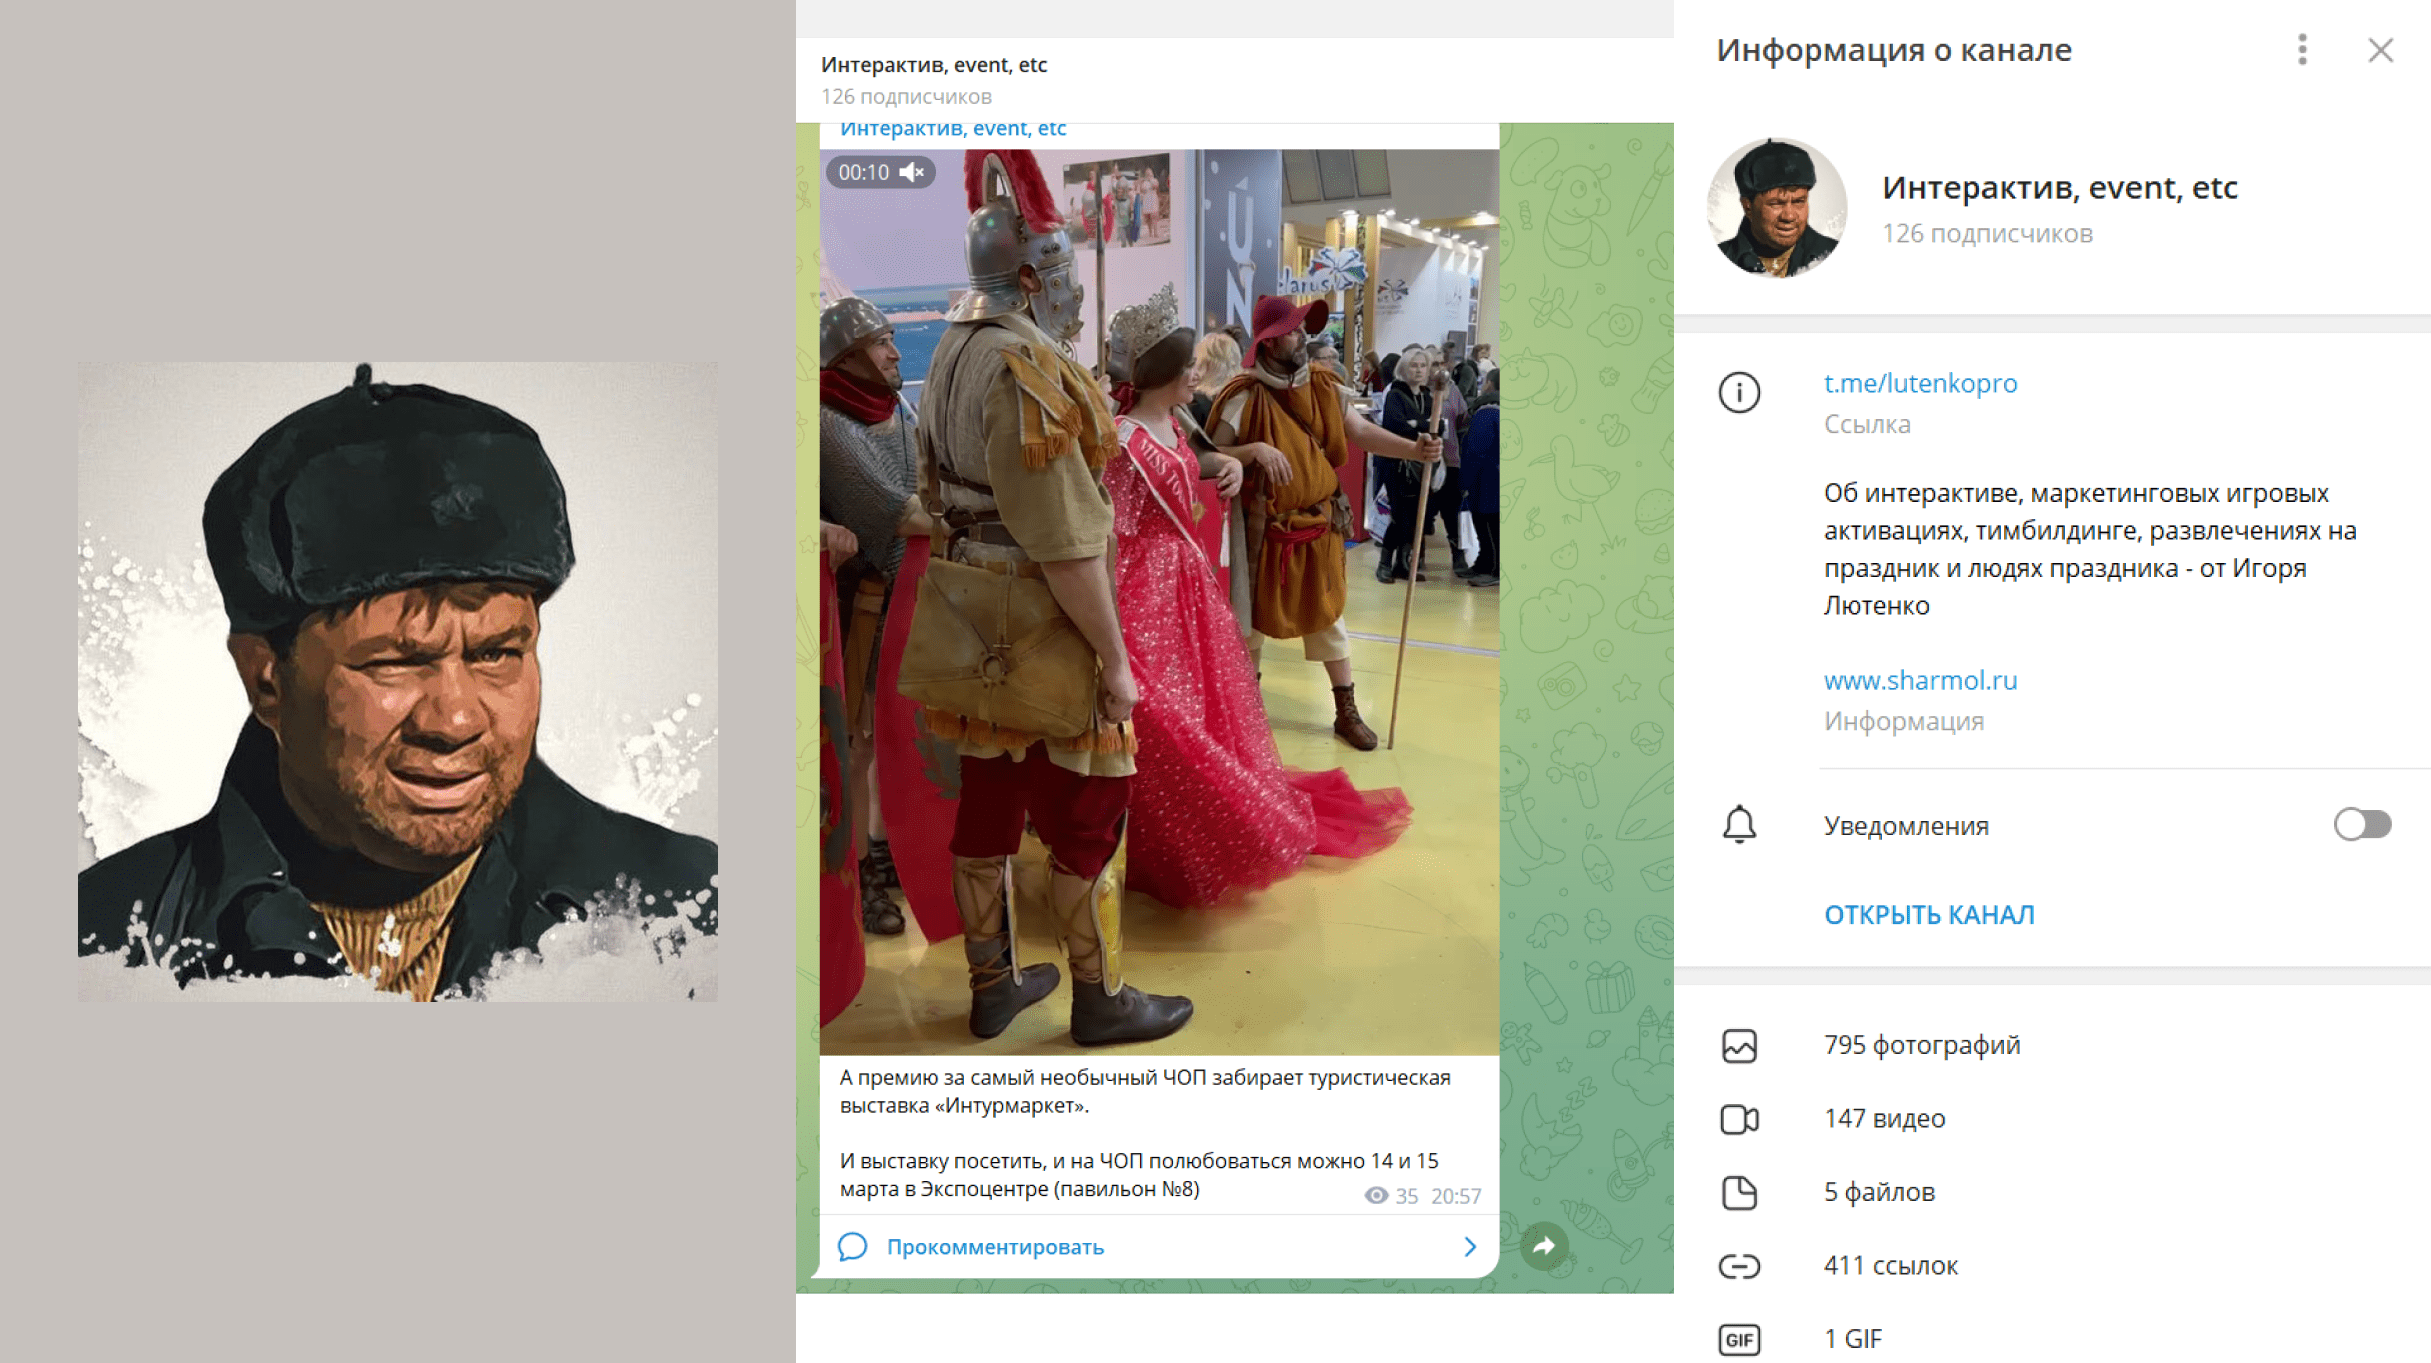This screenshot has width=2431, height=1363.
Task: Click Прокомментировать to comment on post
Action: click(x=994, y=1247)
